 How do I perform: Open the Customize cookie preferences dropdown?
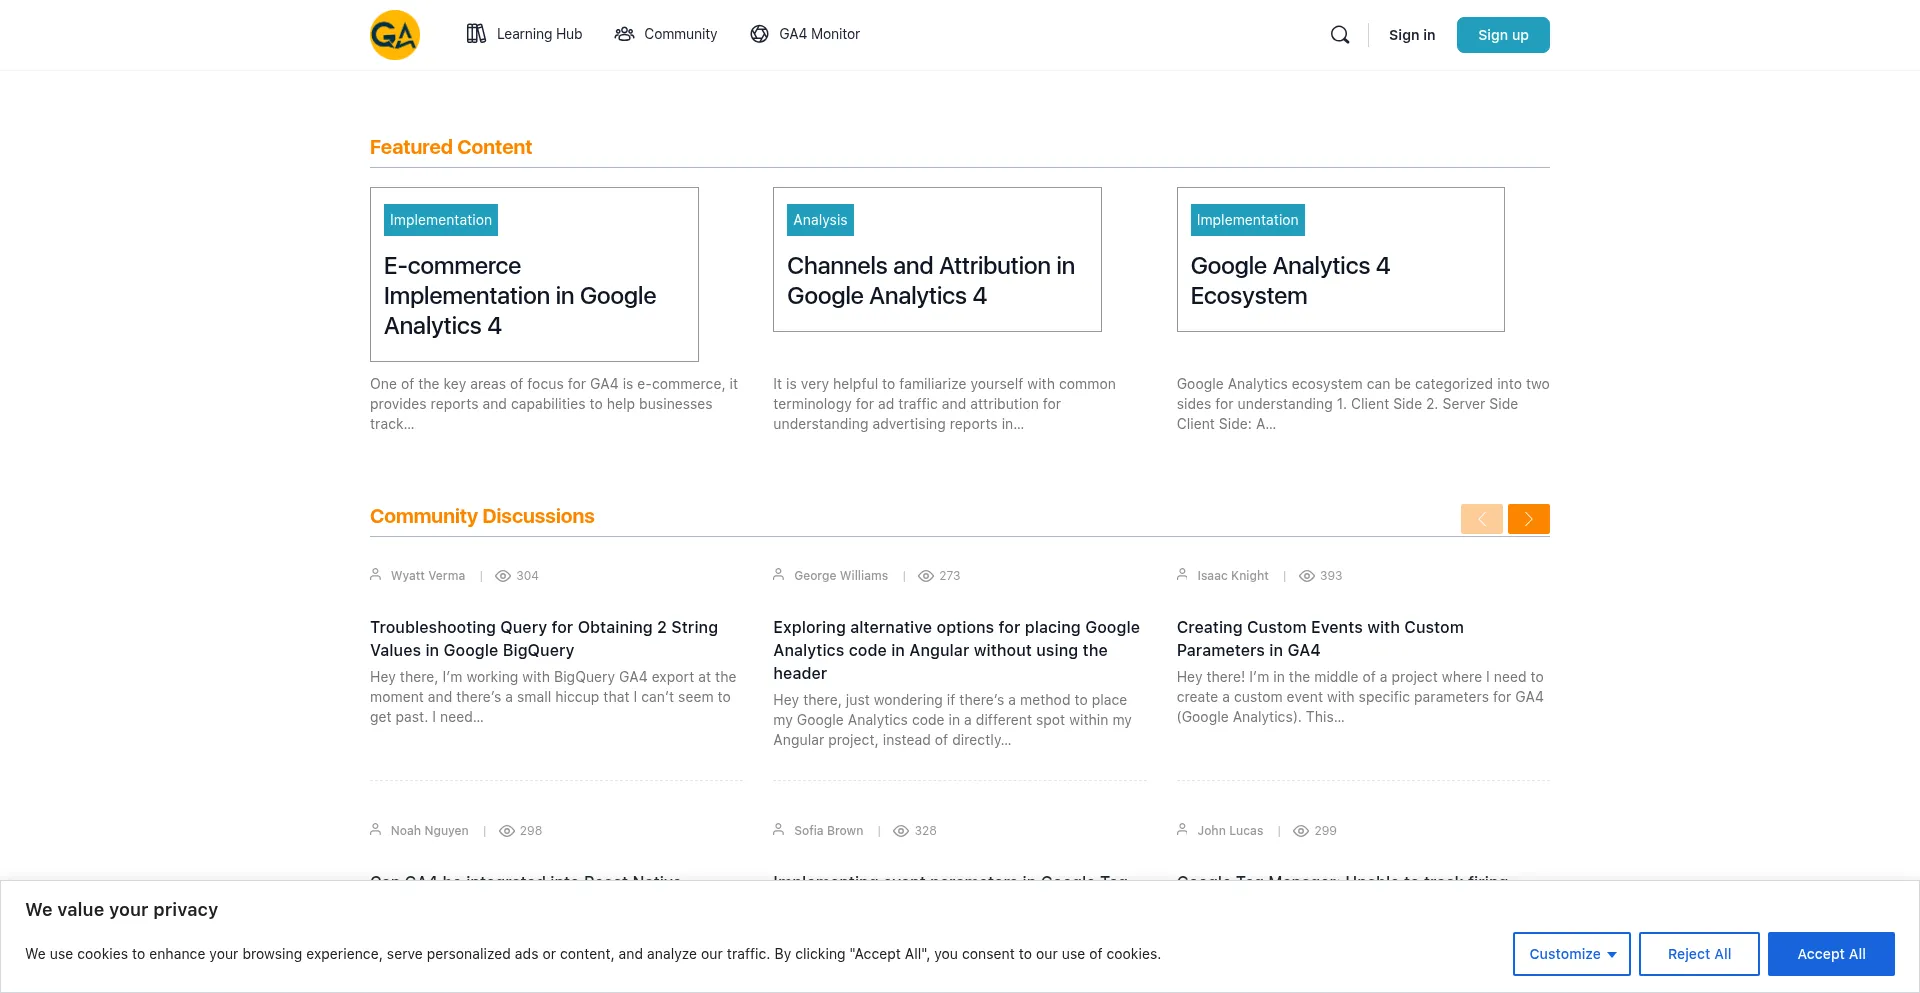pos(1571,953)
